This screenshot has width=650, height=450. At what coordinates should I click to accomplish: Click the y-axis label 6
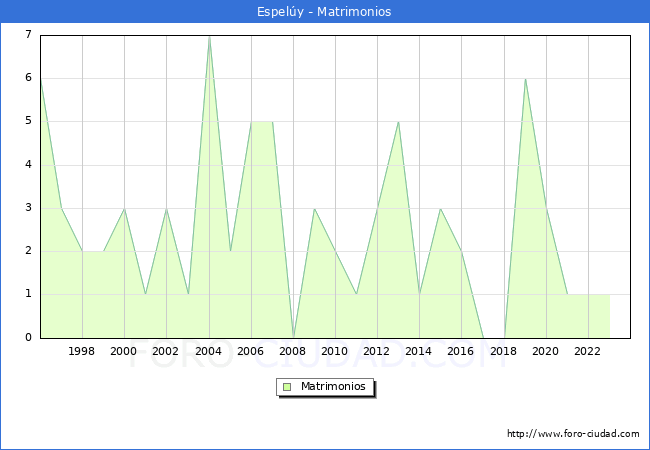(x=28, y=77)
